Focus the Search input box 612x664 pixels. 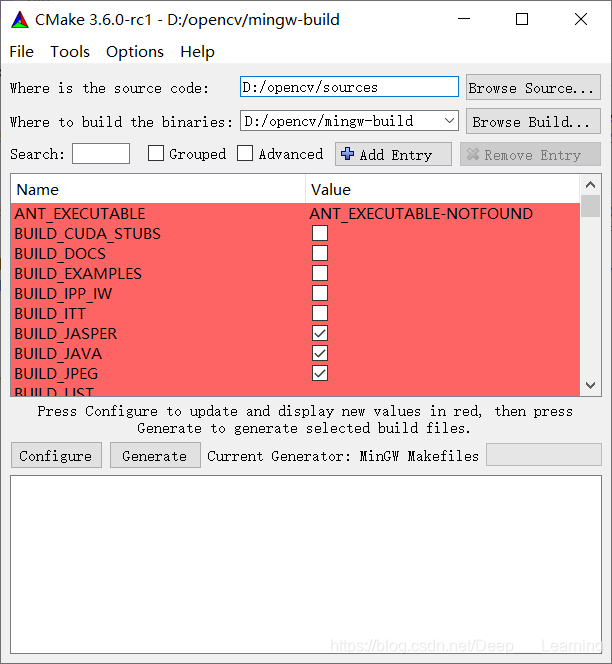point(101,153)
